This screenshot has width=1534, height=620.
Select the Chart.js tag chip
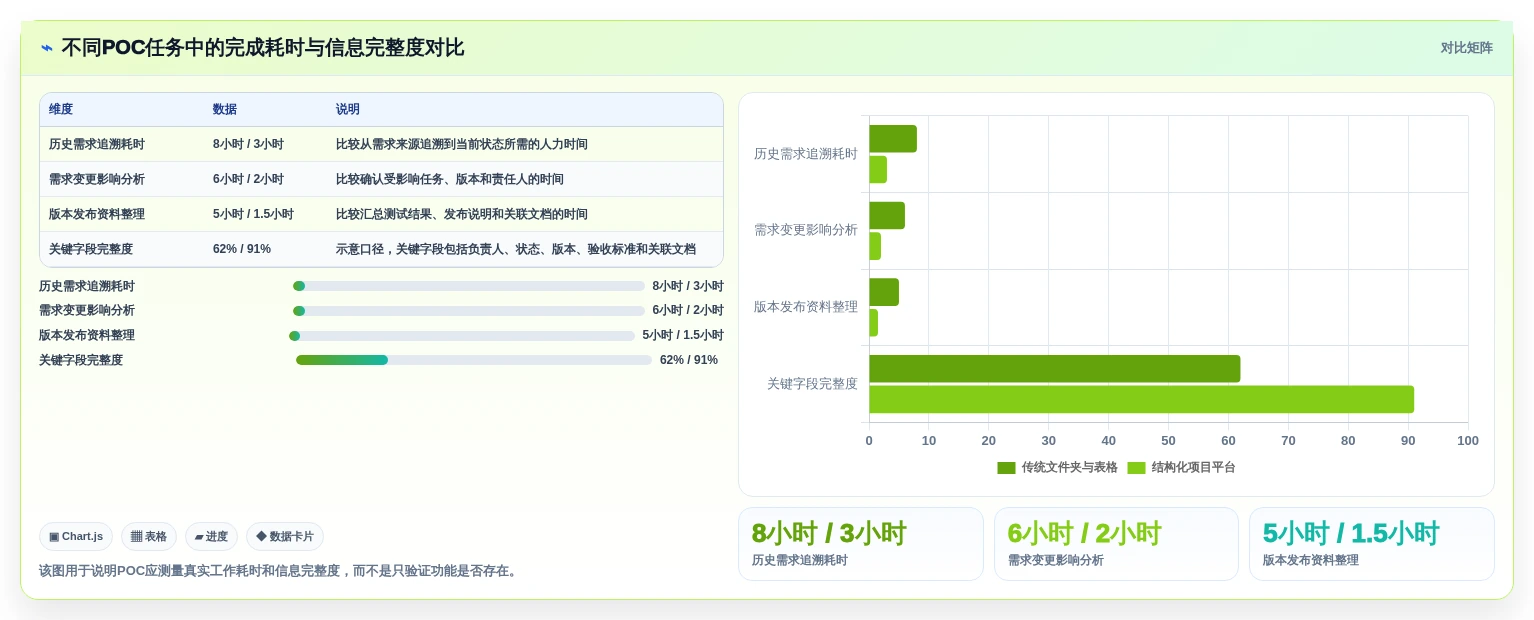click(76, 537)
